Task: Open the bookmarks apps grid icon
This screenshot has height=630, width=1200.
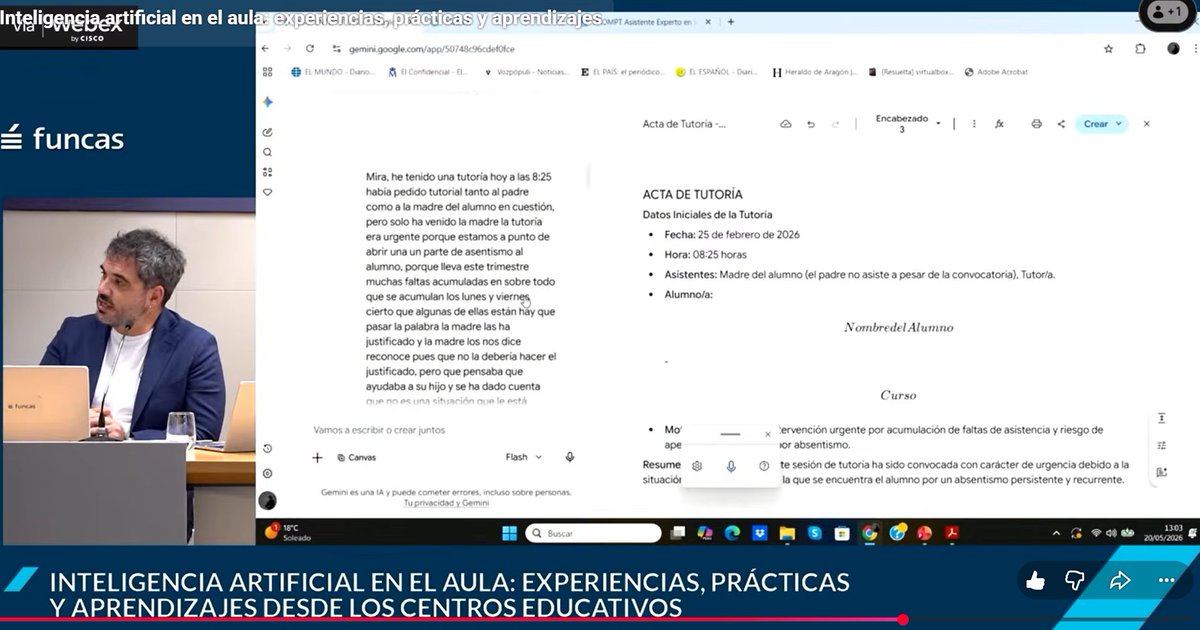Action: [x=267, y=72]
